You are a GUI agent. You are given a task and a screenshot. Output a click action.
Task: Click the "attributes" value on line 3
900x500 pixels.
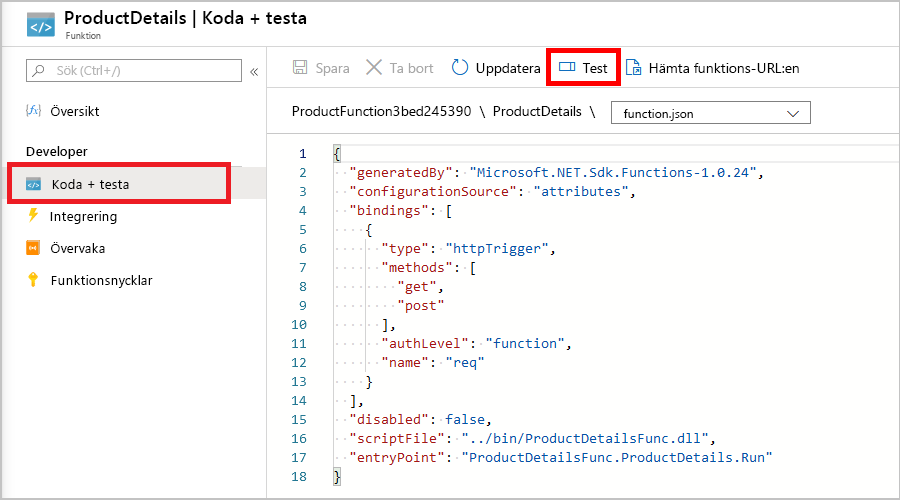[581, 191]
